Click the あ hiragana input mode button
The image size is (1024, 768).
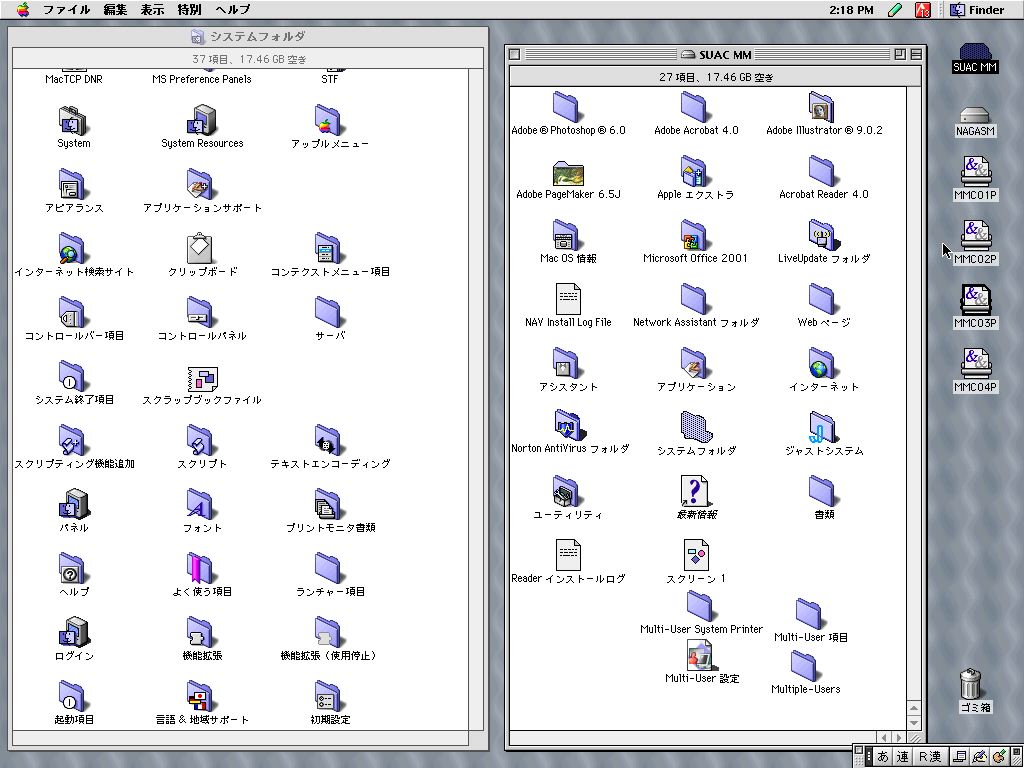[883, 757]
